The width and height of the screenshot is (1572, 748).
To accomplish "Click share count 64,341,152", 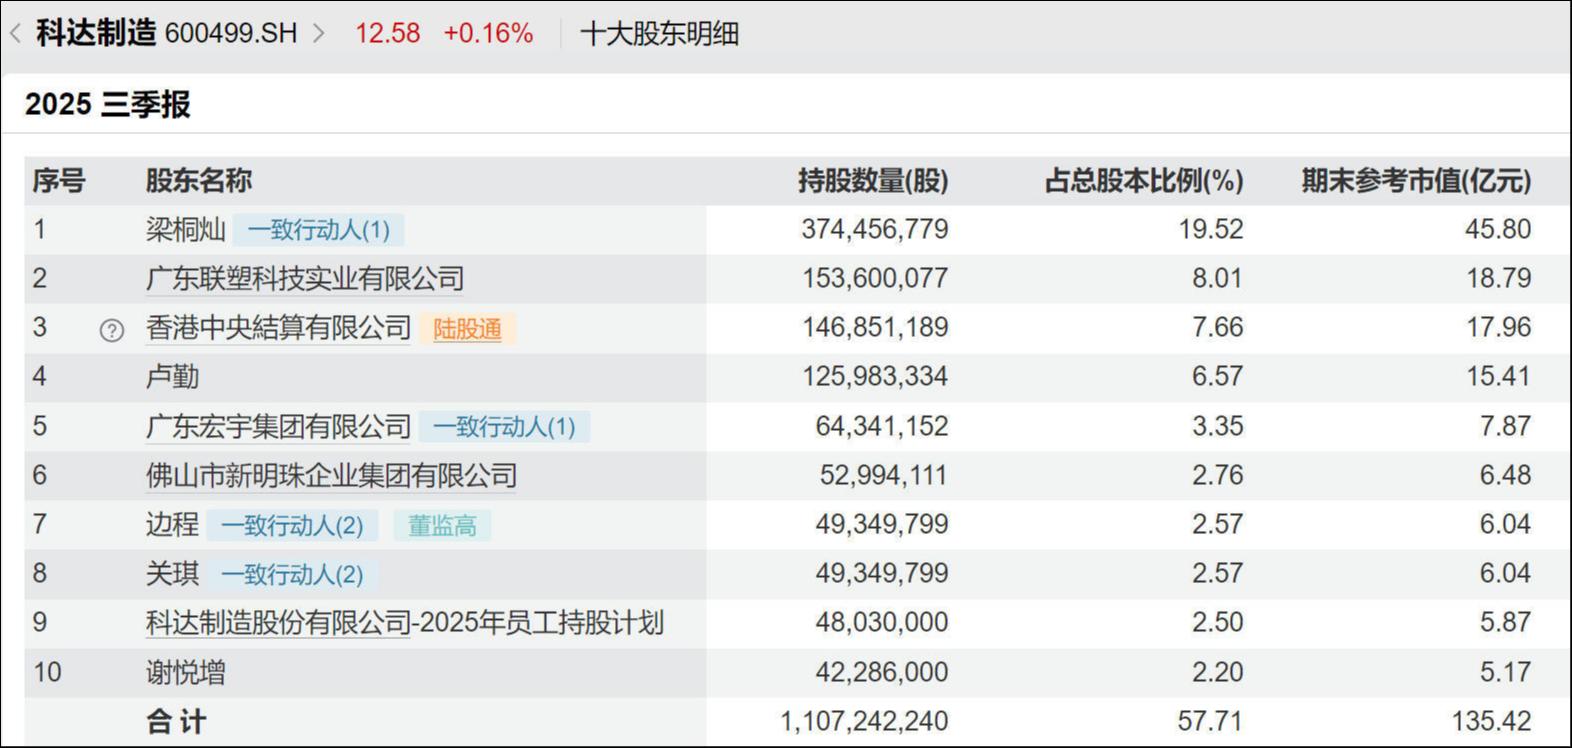I will (882, 426).
